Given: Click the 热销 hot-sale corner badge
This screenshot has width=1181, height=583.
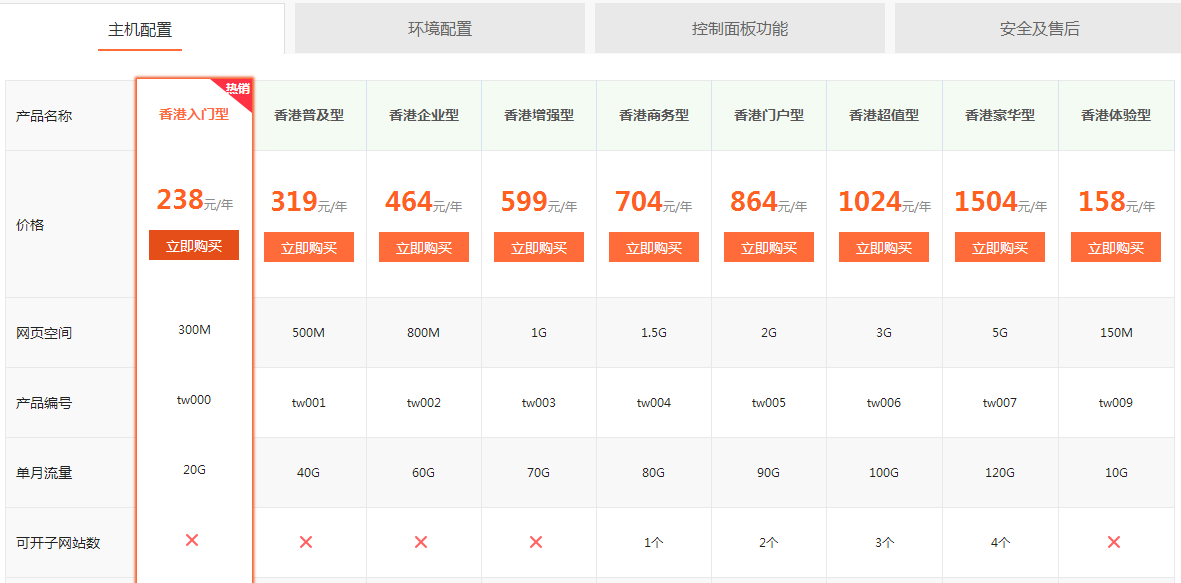Looking at the screenshot, I should [239, 89].
